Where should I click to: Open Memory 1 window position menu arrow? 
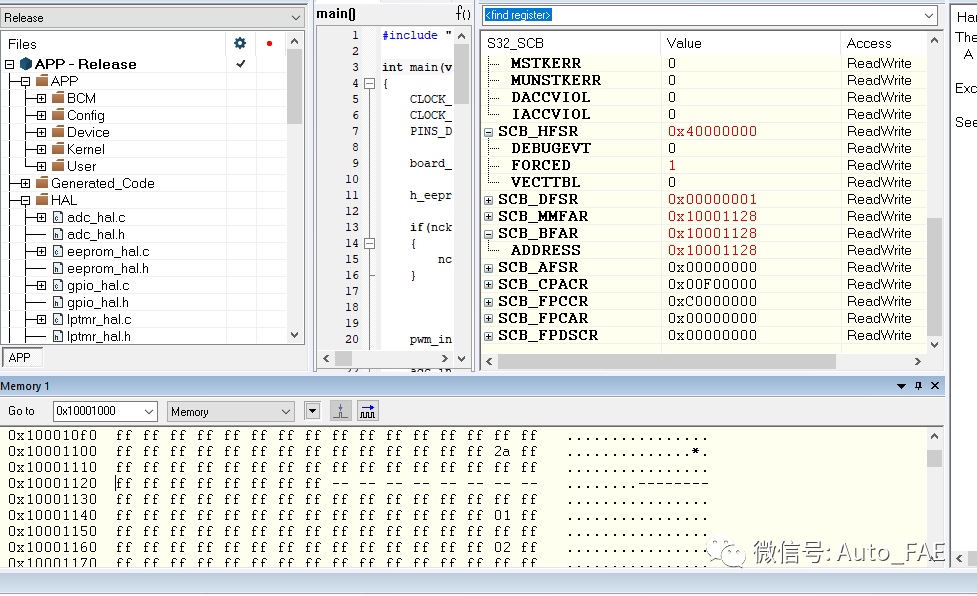pos(900,386)
